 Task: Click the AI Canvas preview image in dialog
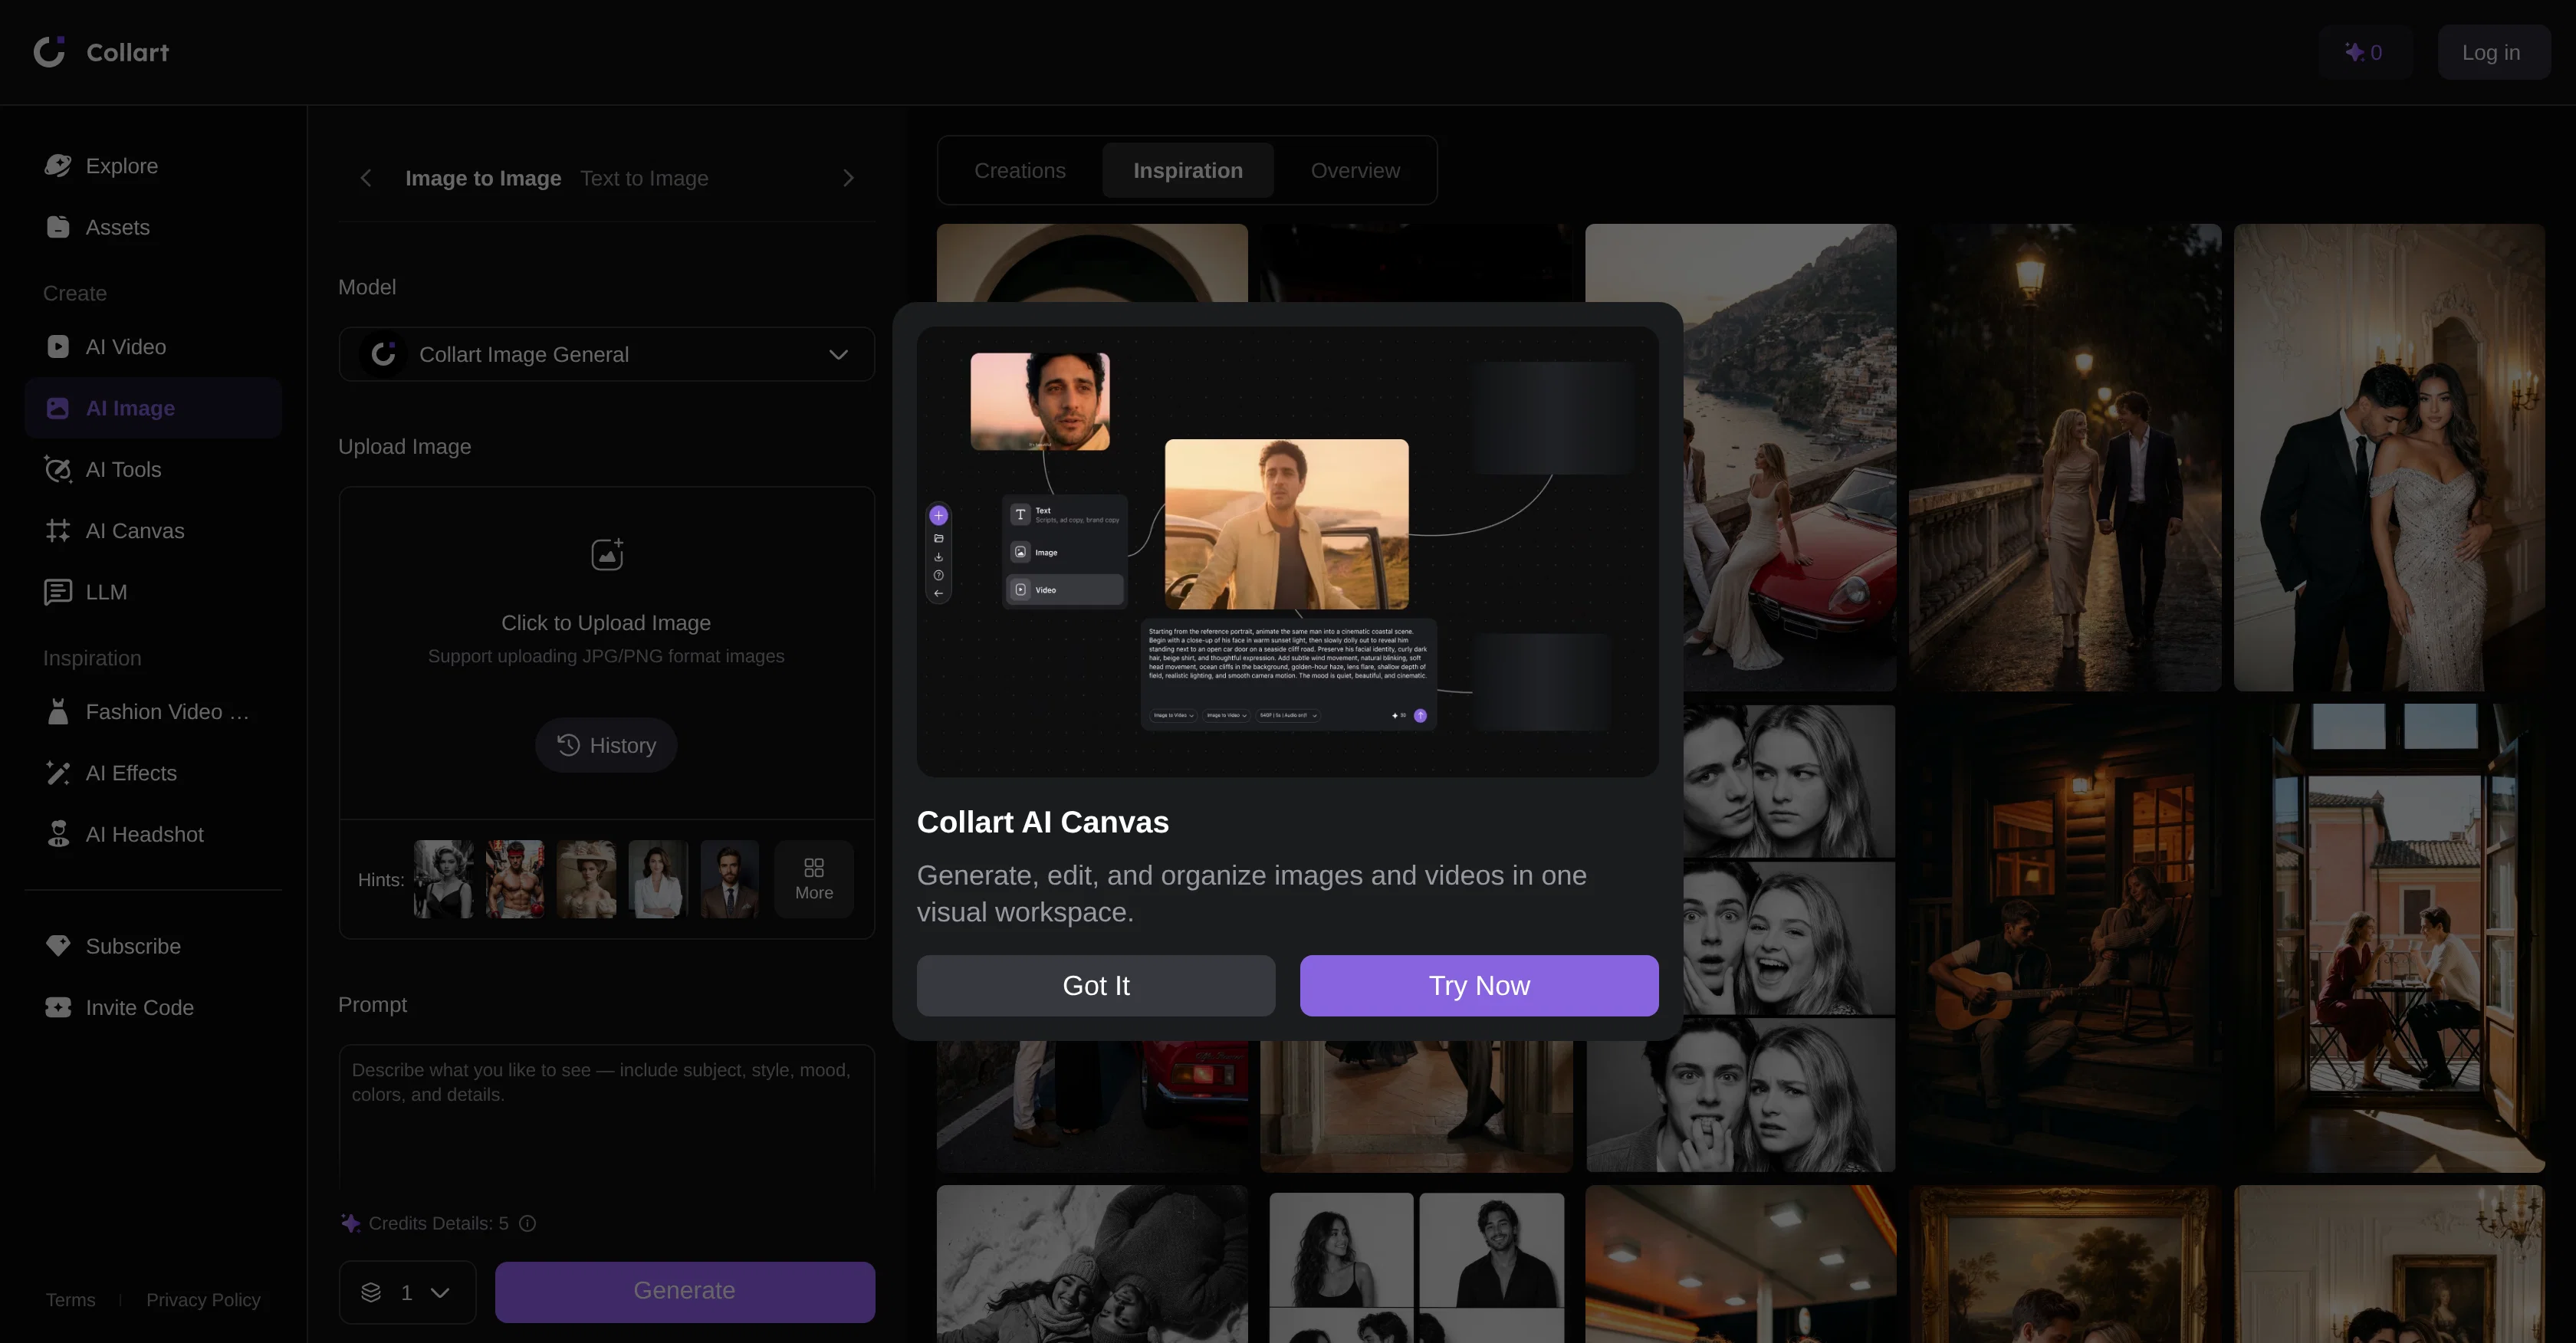point(1287,552)
